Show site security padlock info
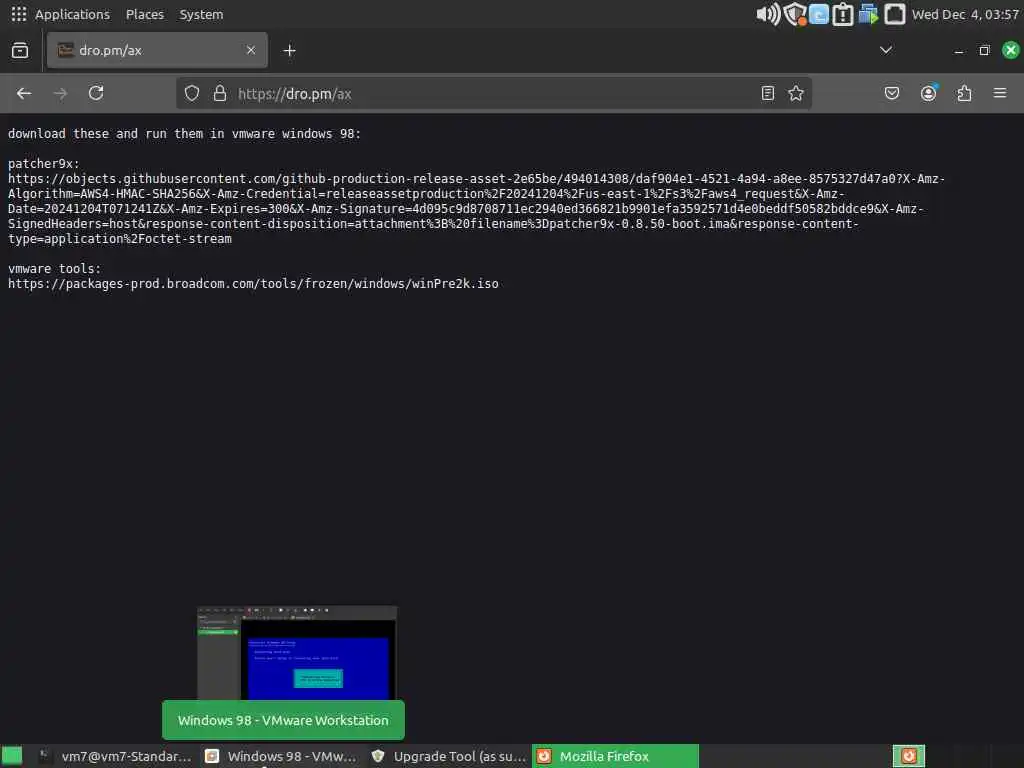The width and height of the screenshot is (1024, 768). pyautogui.click(x=220, y=93)
